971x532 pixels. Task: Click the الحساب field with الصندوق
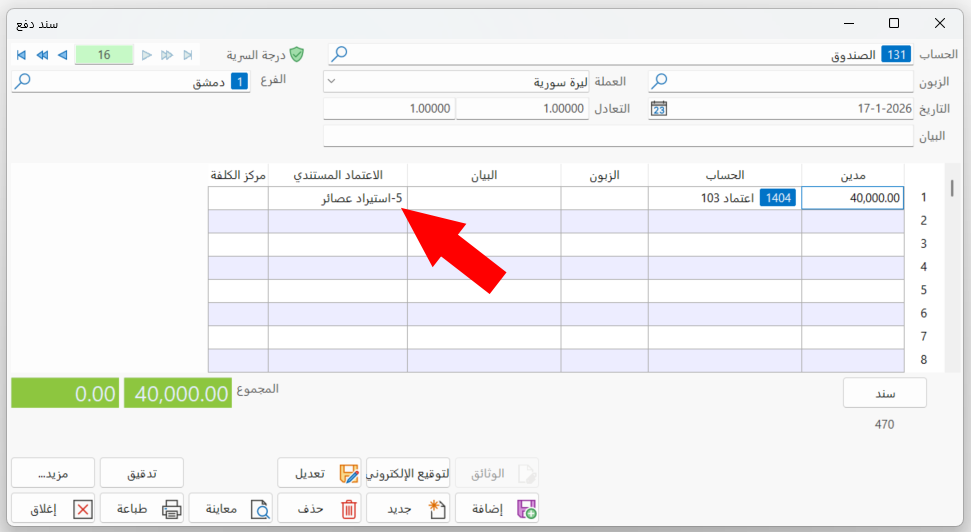click(x=620, y=55)
